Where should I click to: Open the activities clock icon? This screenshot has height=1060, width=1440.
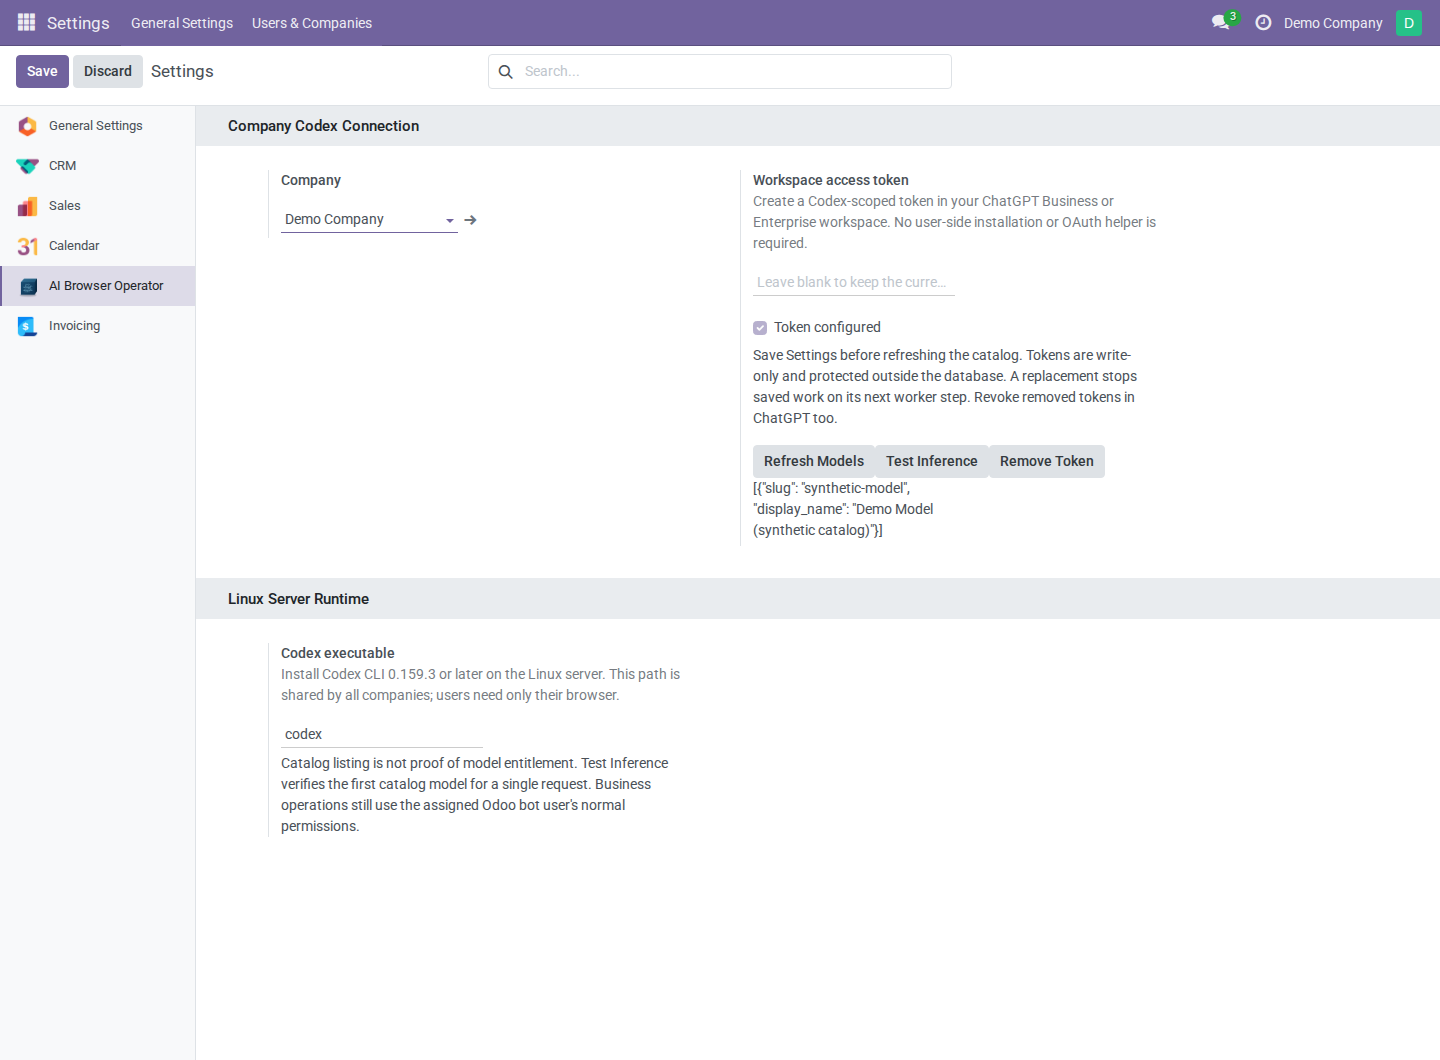1263,22
